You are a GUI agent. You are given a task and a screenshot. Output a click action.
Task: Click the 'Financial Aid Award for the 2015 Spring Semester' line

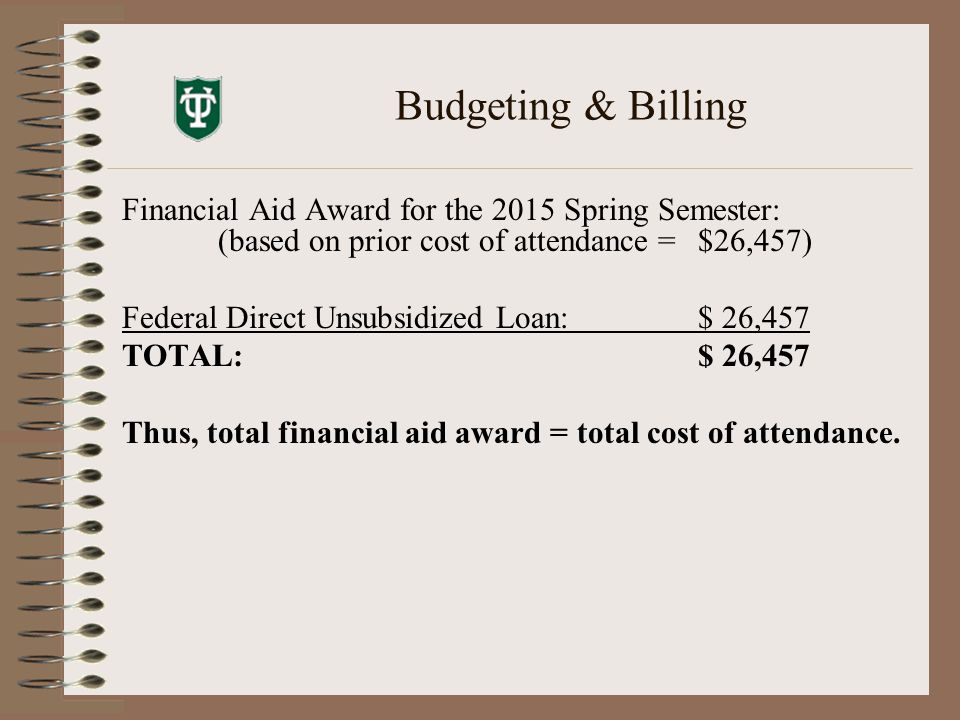[451, 210]
